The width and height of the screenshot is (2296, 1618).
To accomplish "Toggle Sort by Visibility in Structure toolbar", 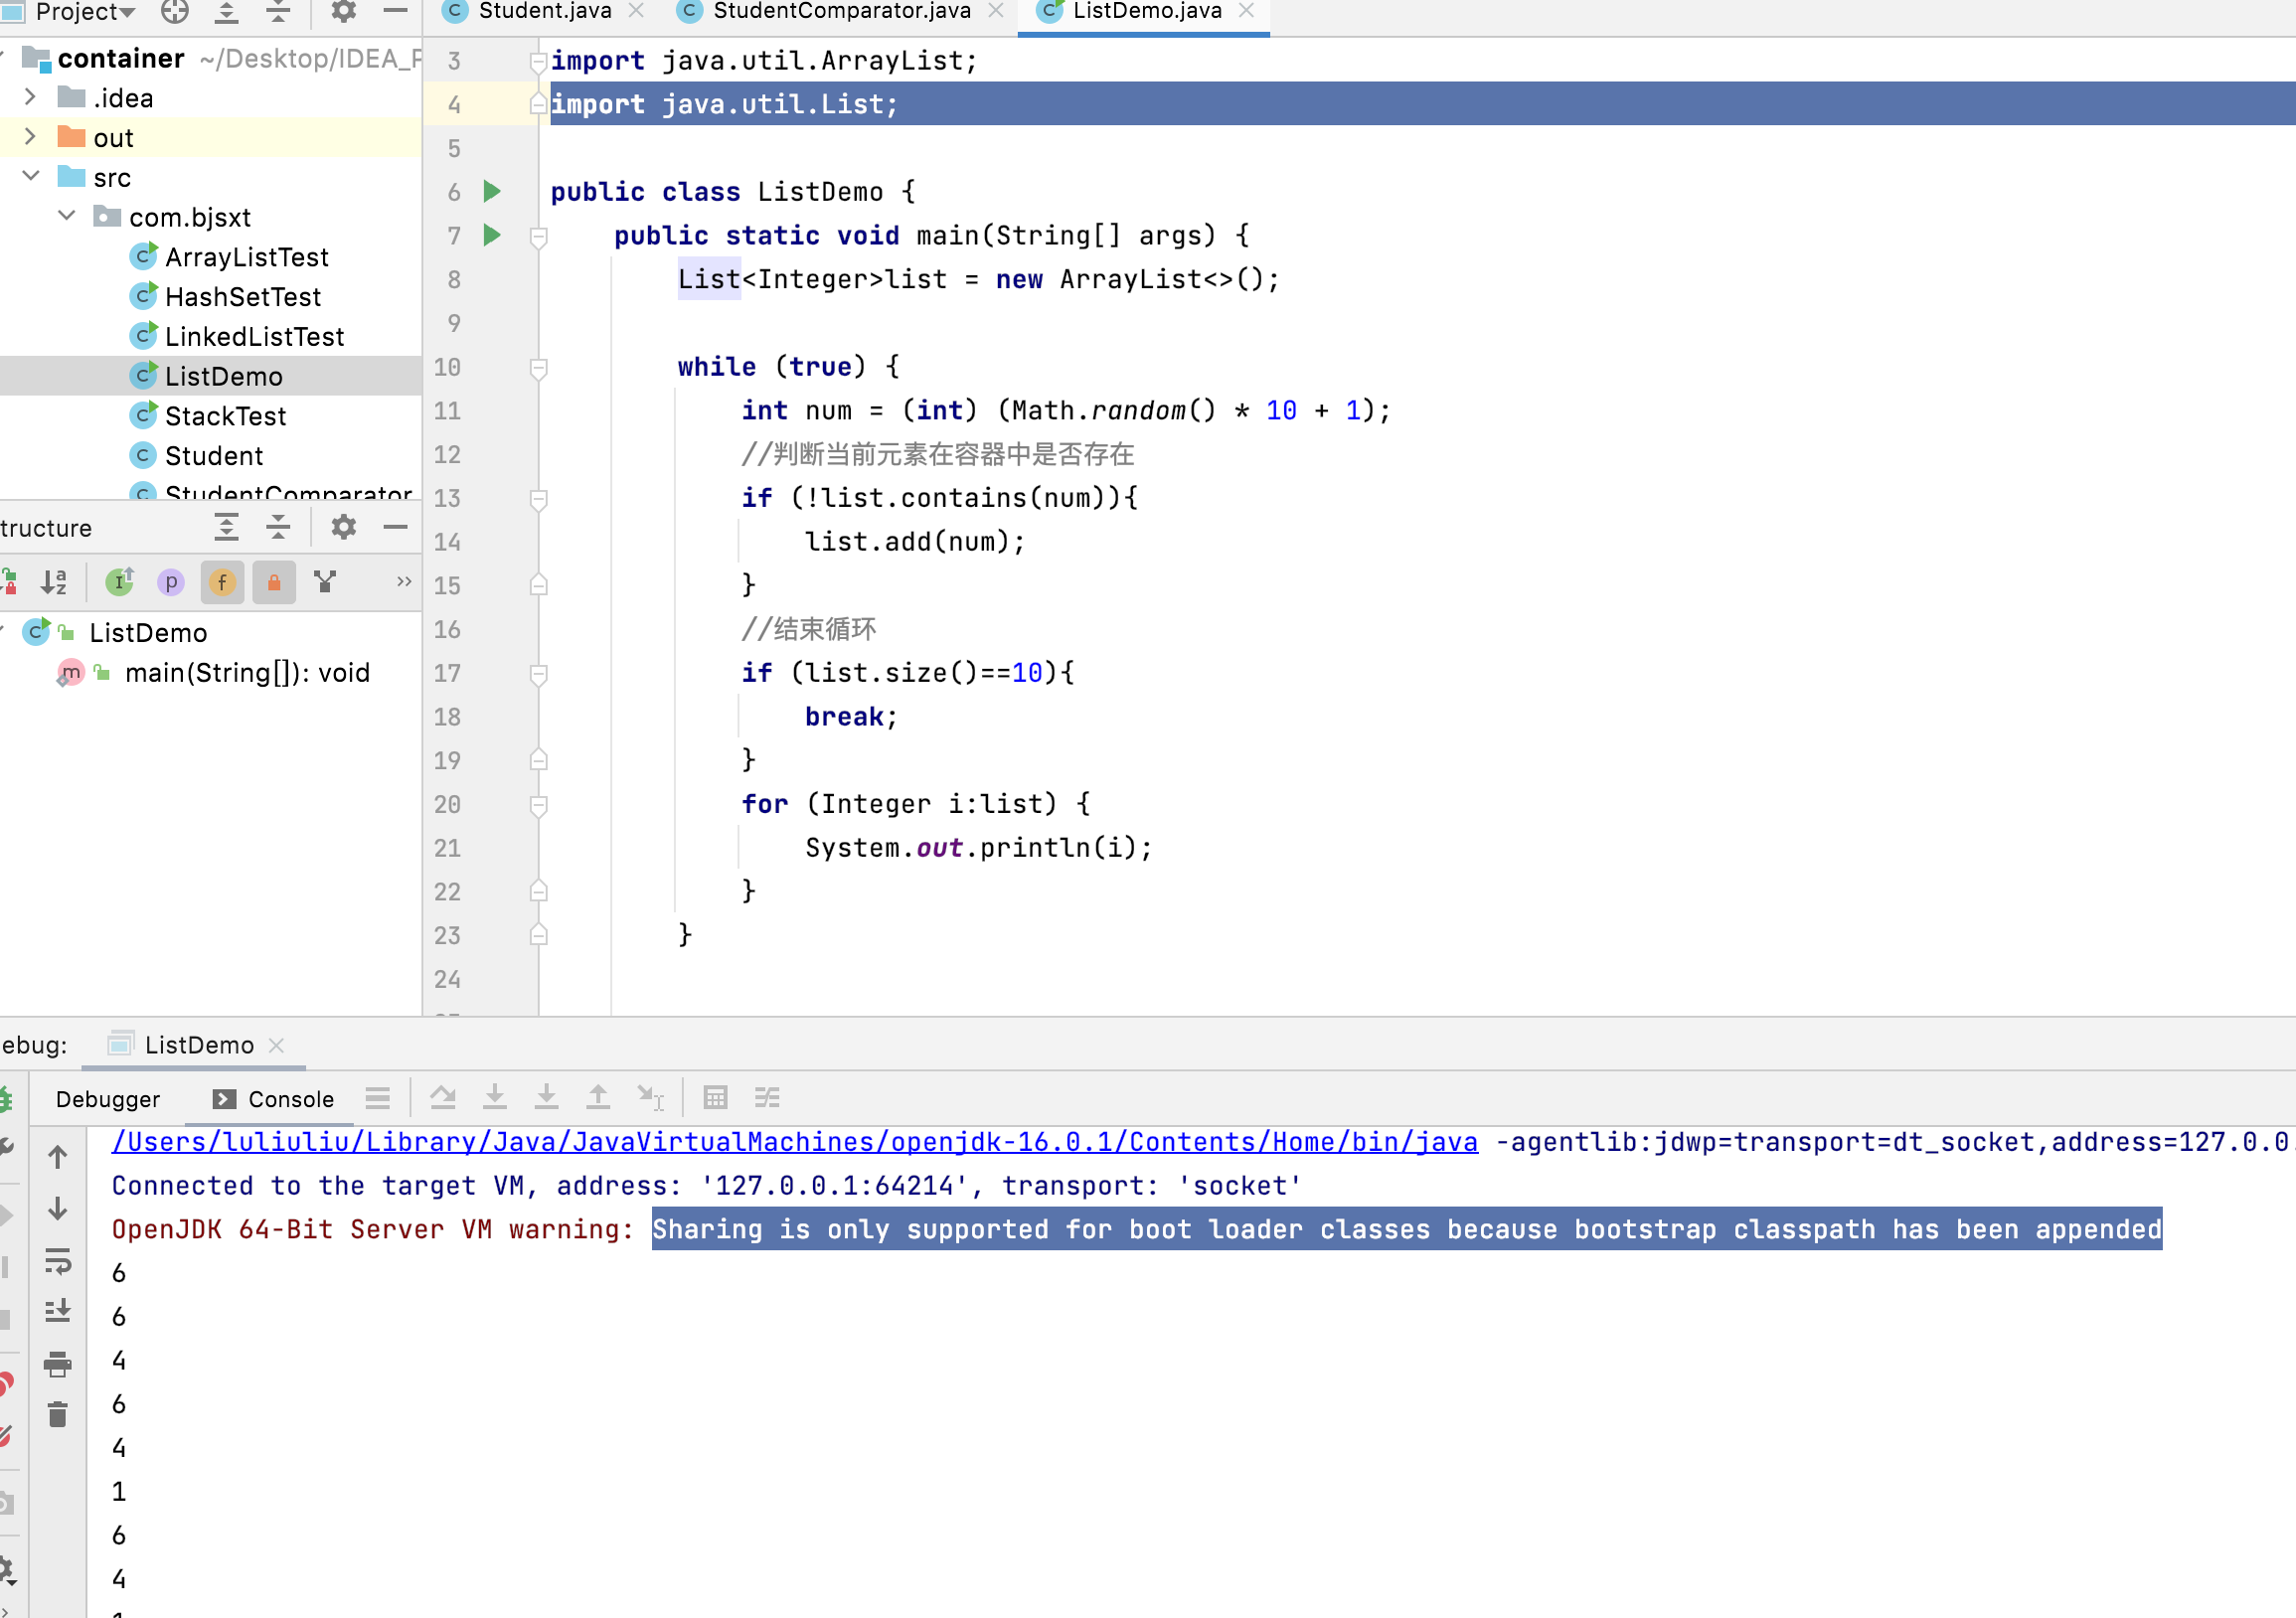I will pyautogui.click(x=9, y=582).
